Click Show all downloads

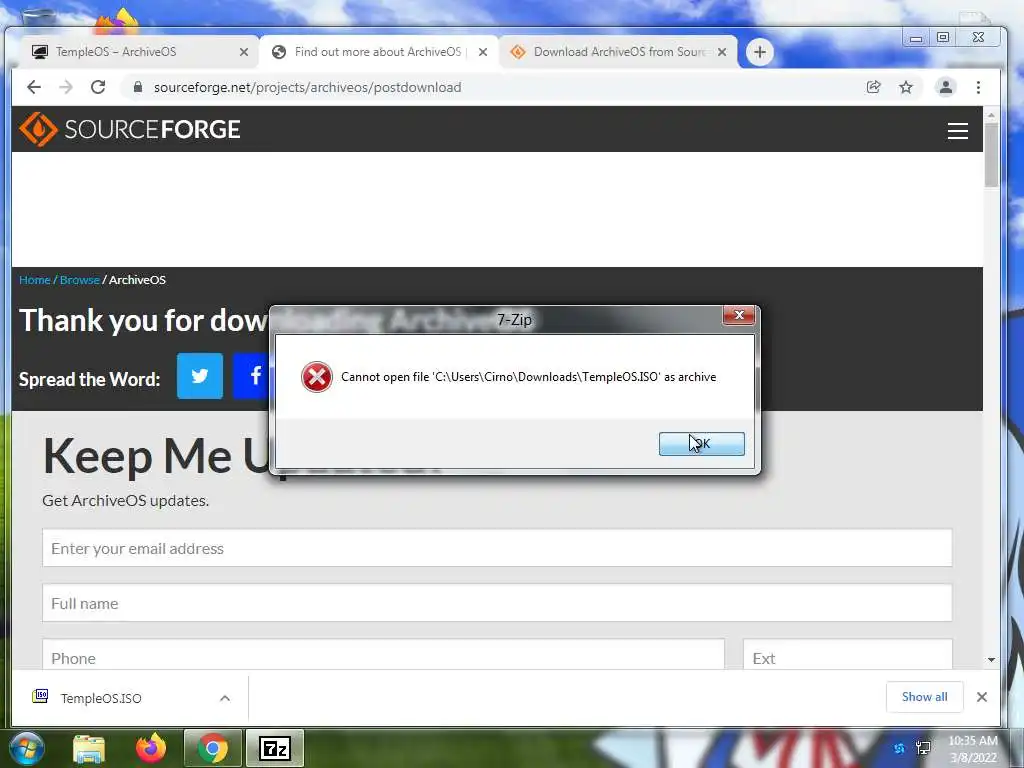[x=924, y=697]
